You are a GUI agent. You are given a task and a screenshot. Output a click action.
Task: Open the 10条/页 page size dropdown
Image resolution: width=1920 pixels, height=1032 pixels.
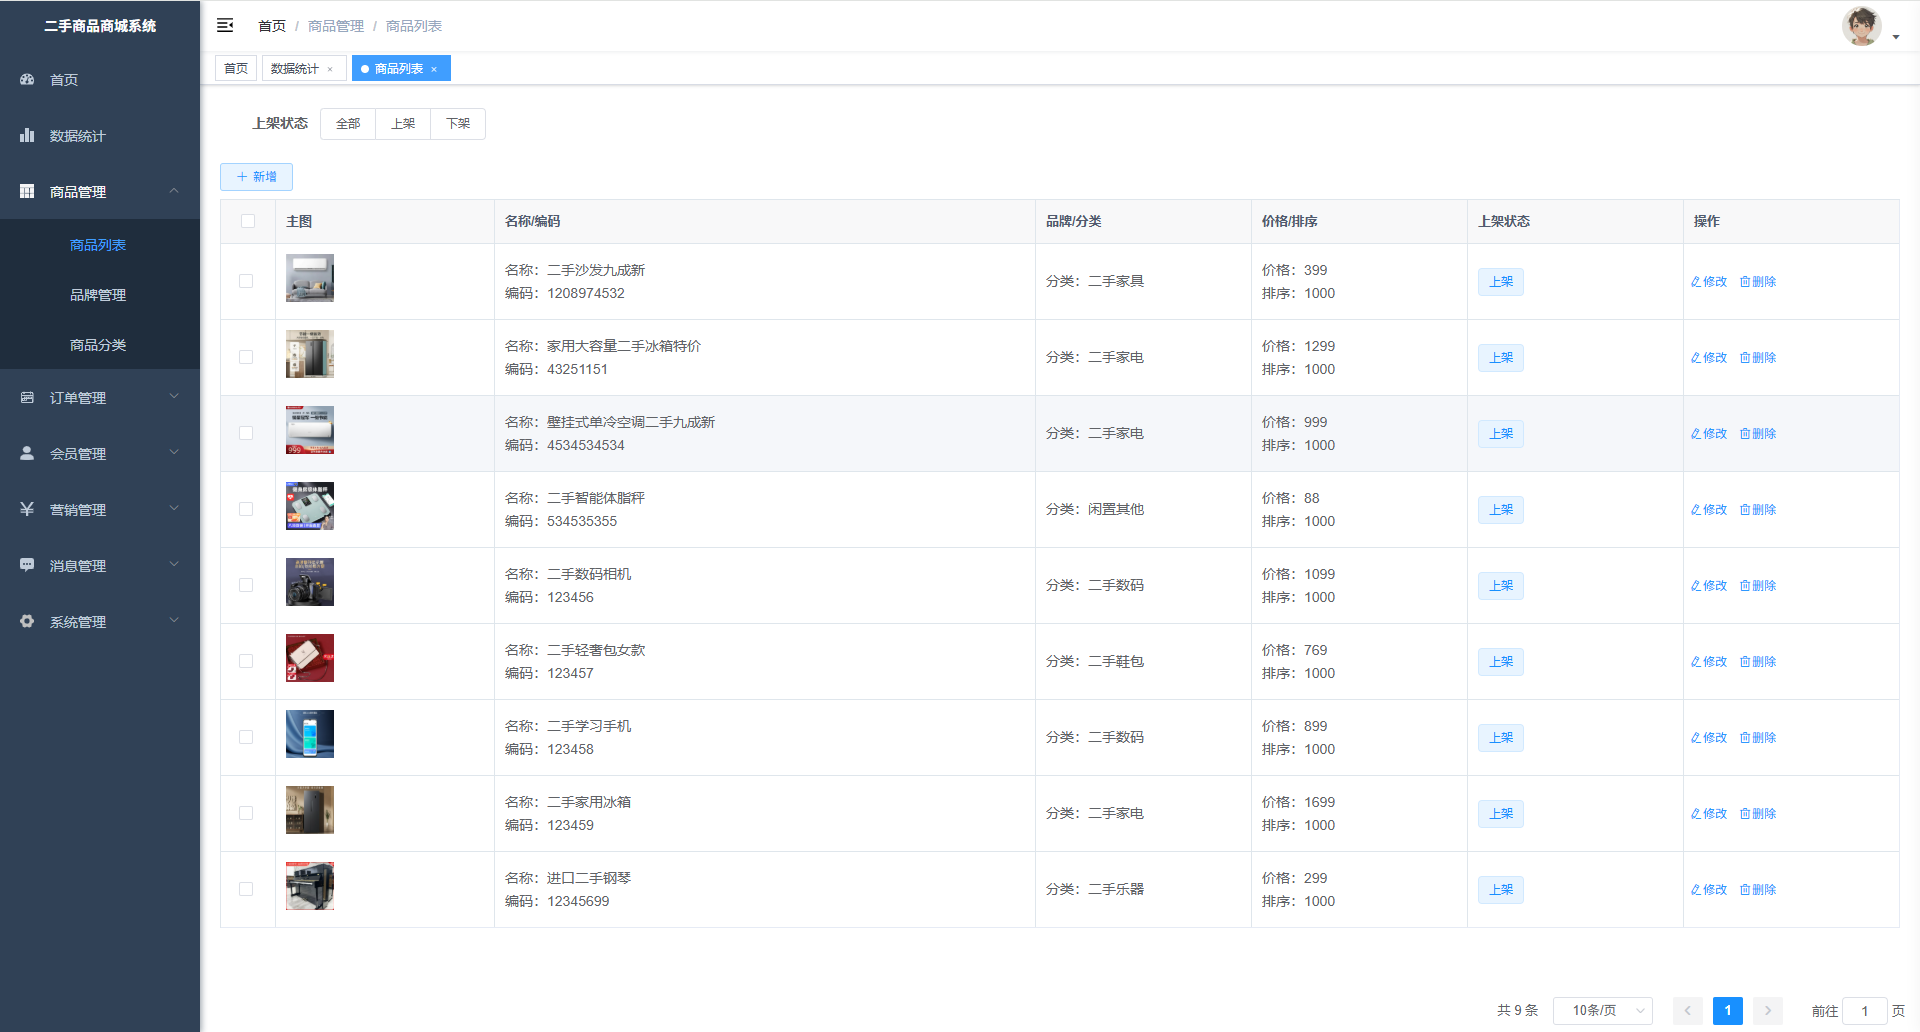(x=1602, y=1011)
